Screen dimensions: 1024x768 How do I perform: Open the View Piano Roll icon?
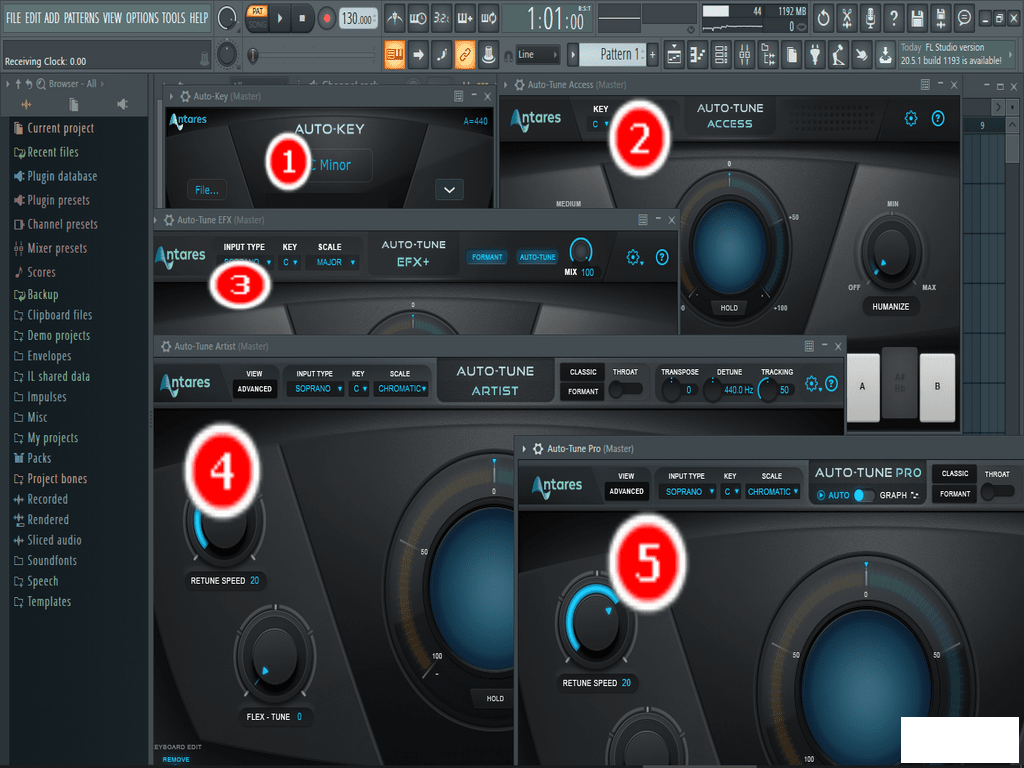coord(697,55)
